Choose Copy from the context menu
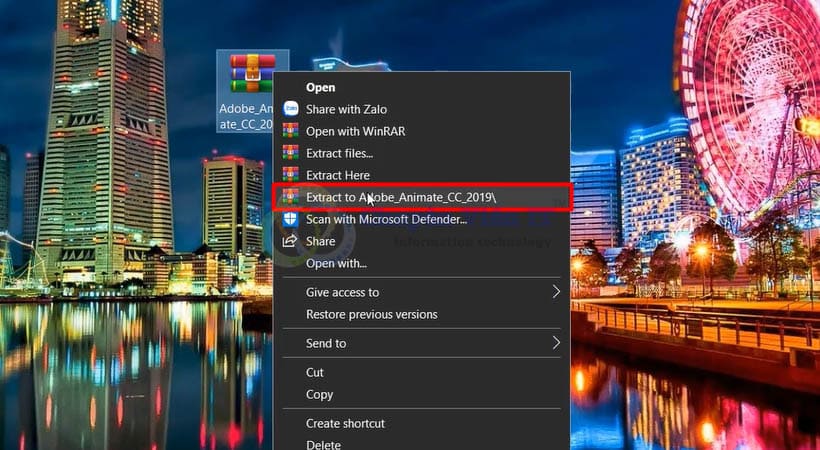Screen dimensions: 820x450 [x=319, y=395]
